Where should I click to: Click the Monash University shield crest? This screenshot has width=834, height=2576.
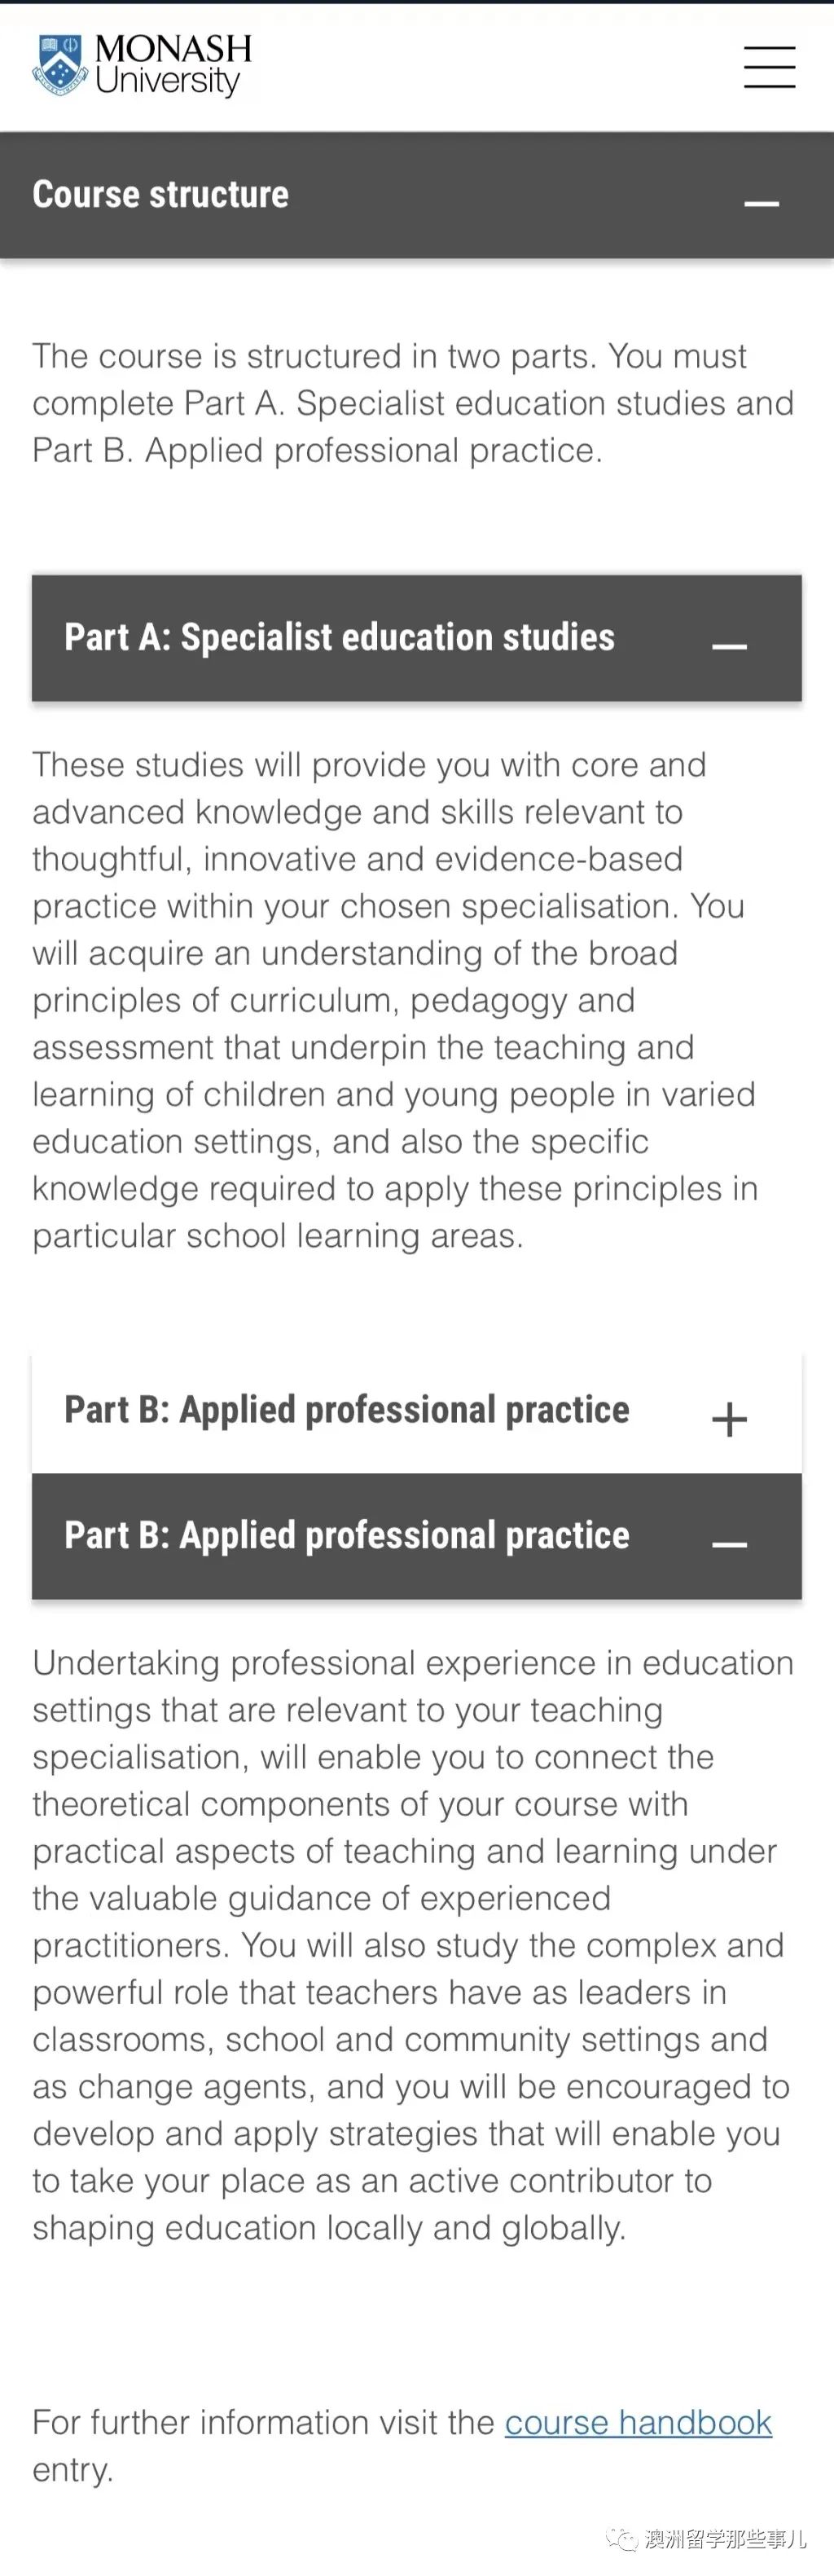pos(60,65)
